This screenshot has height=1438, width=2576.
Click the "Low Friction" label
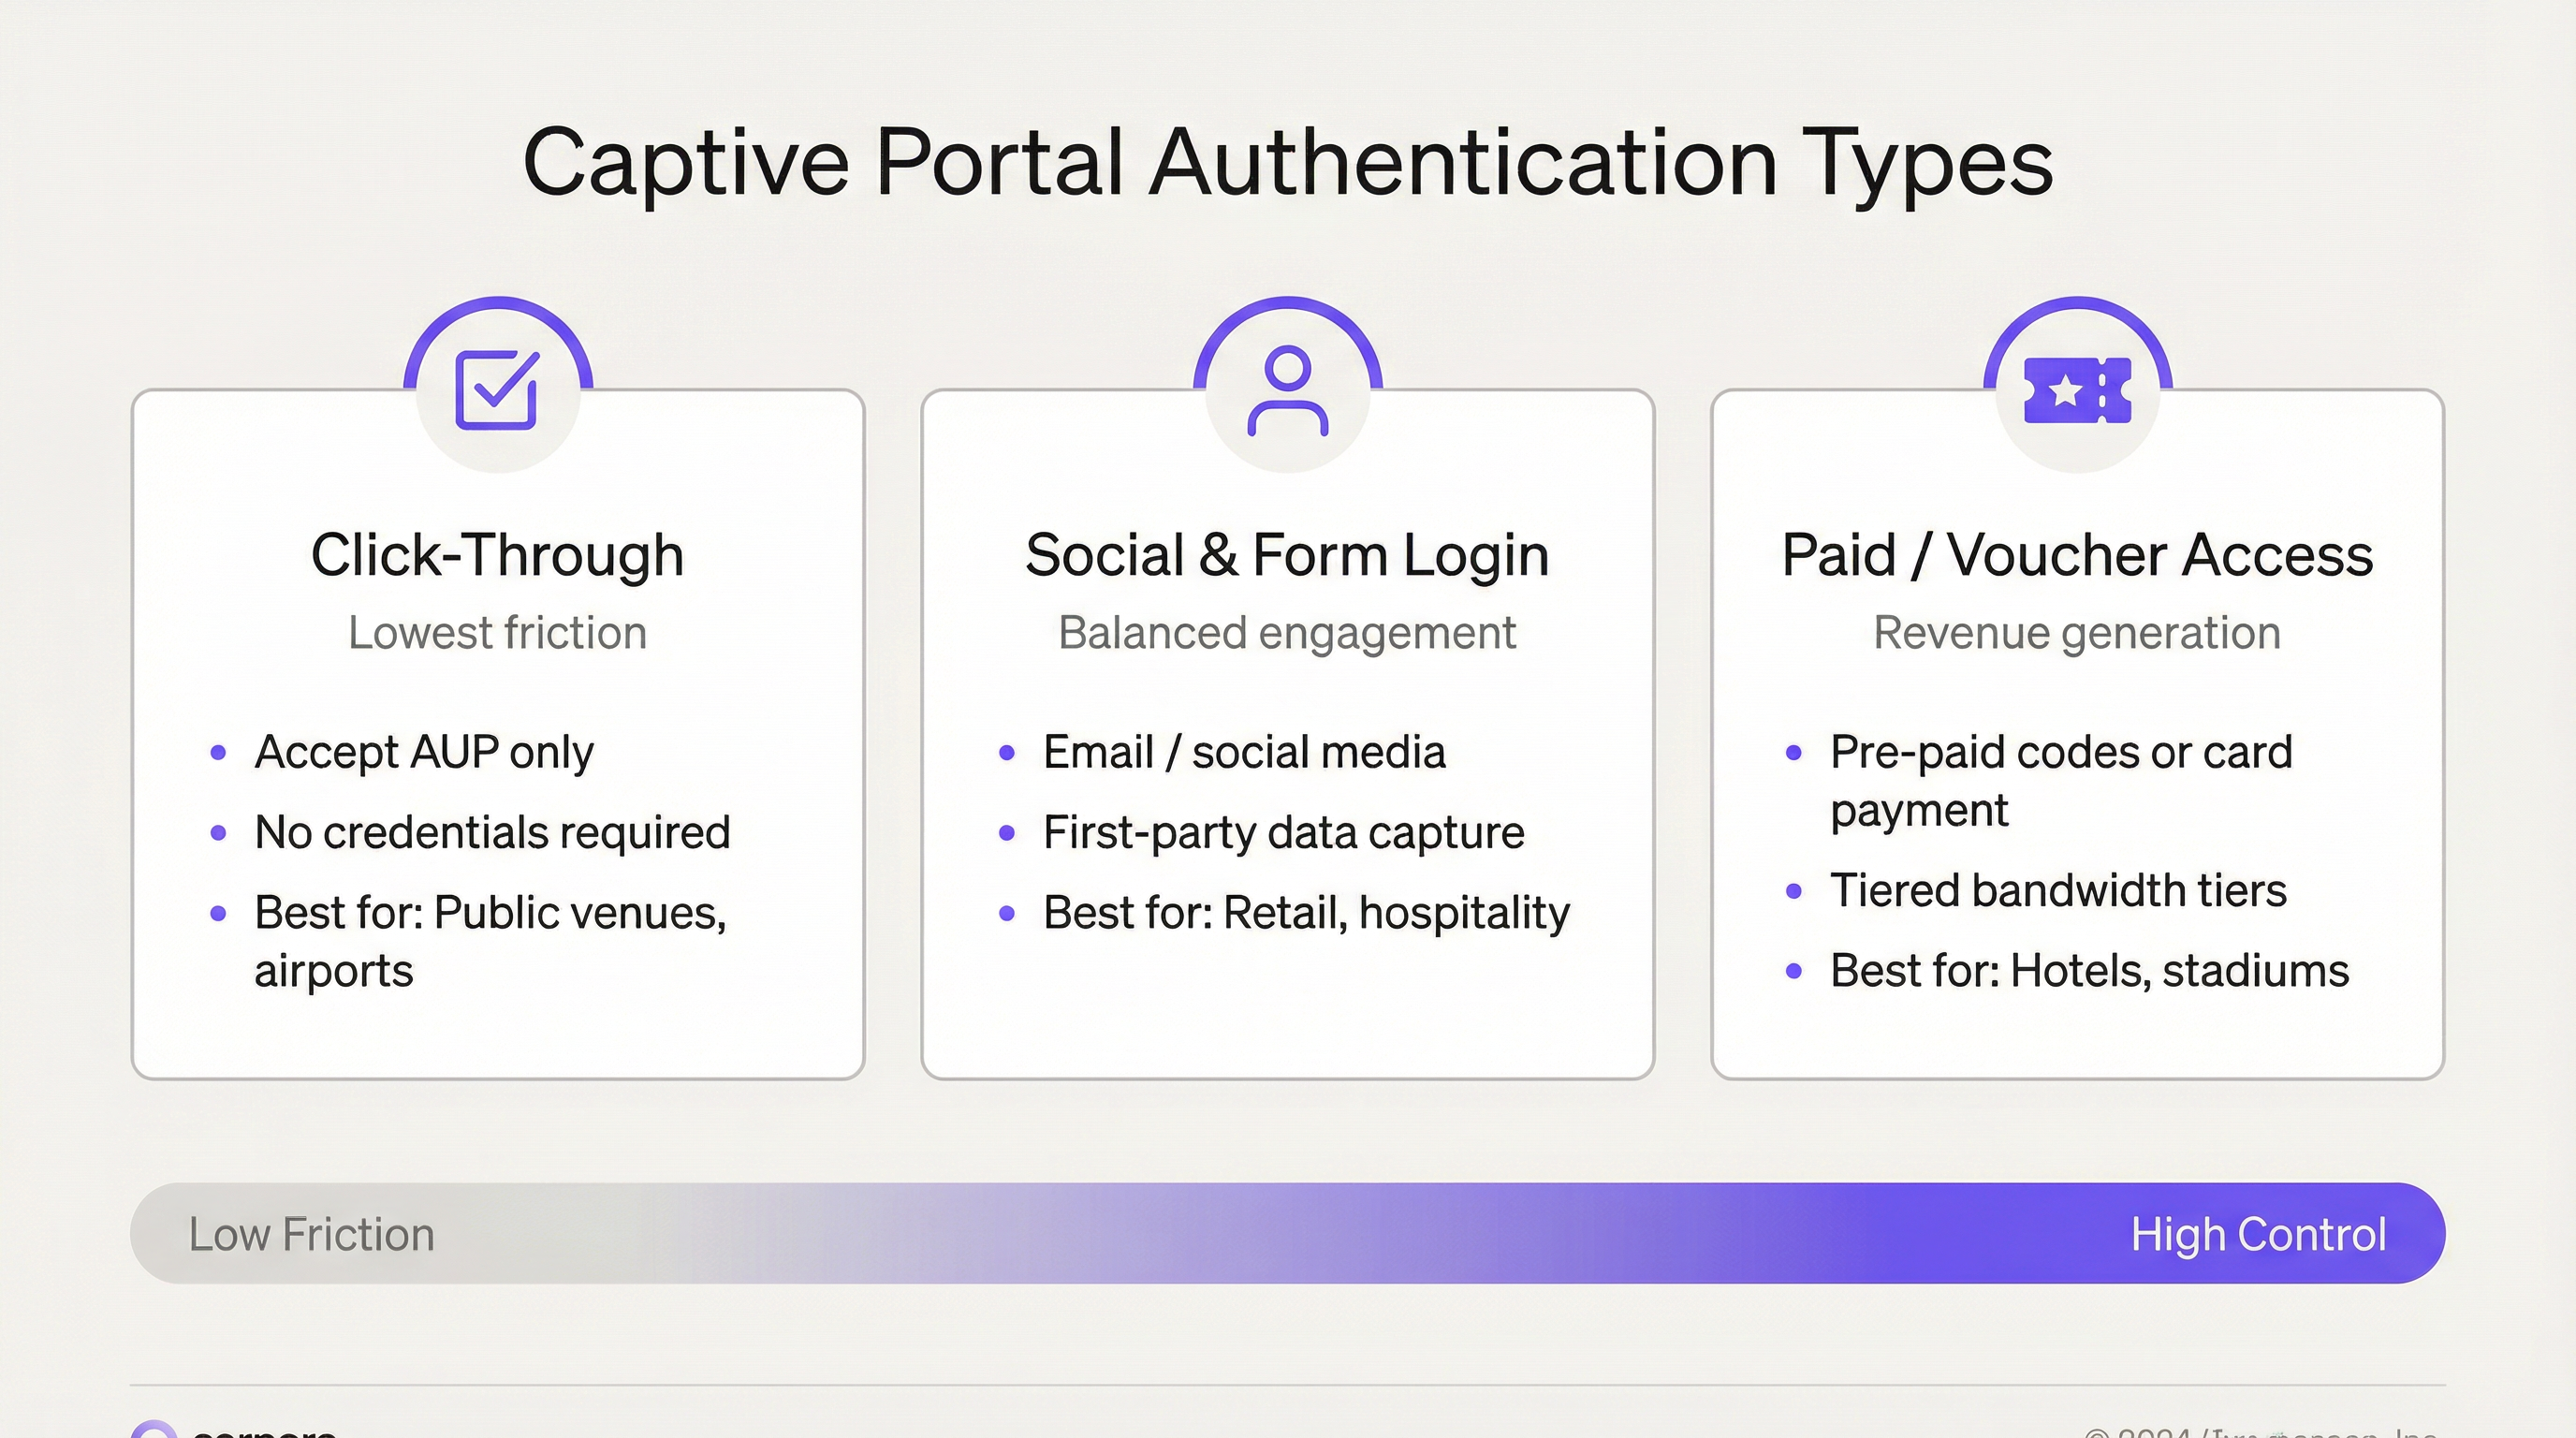[311, 1233]
